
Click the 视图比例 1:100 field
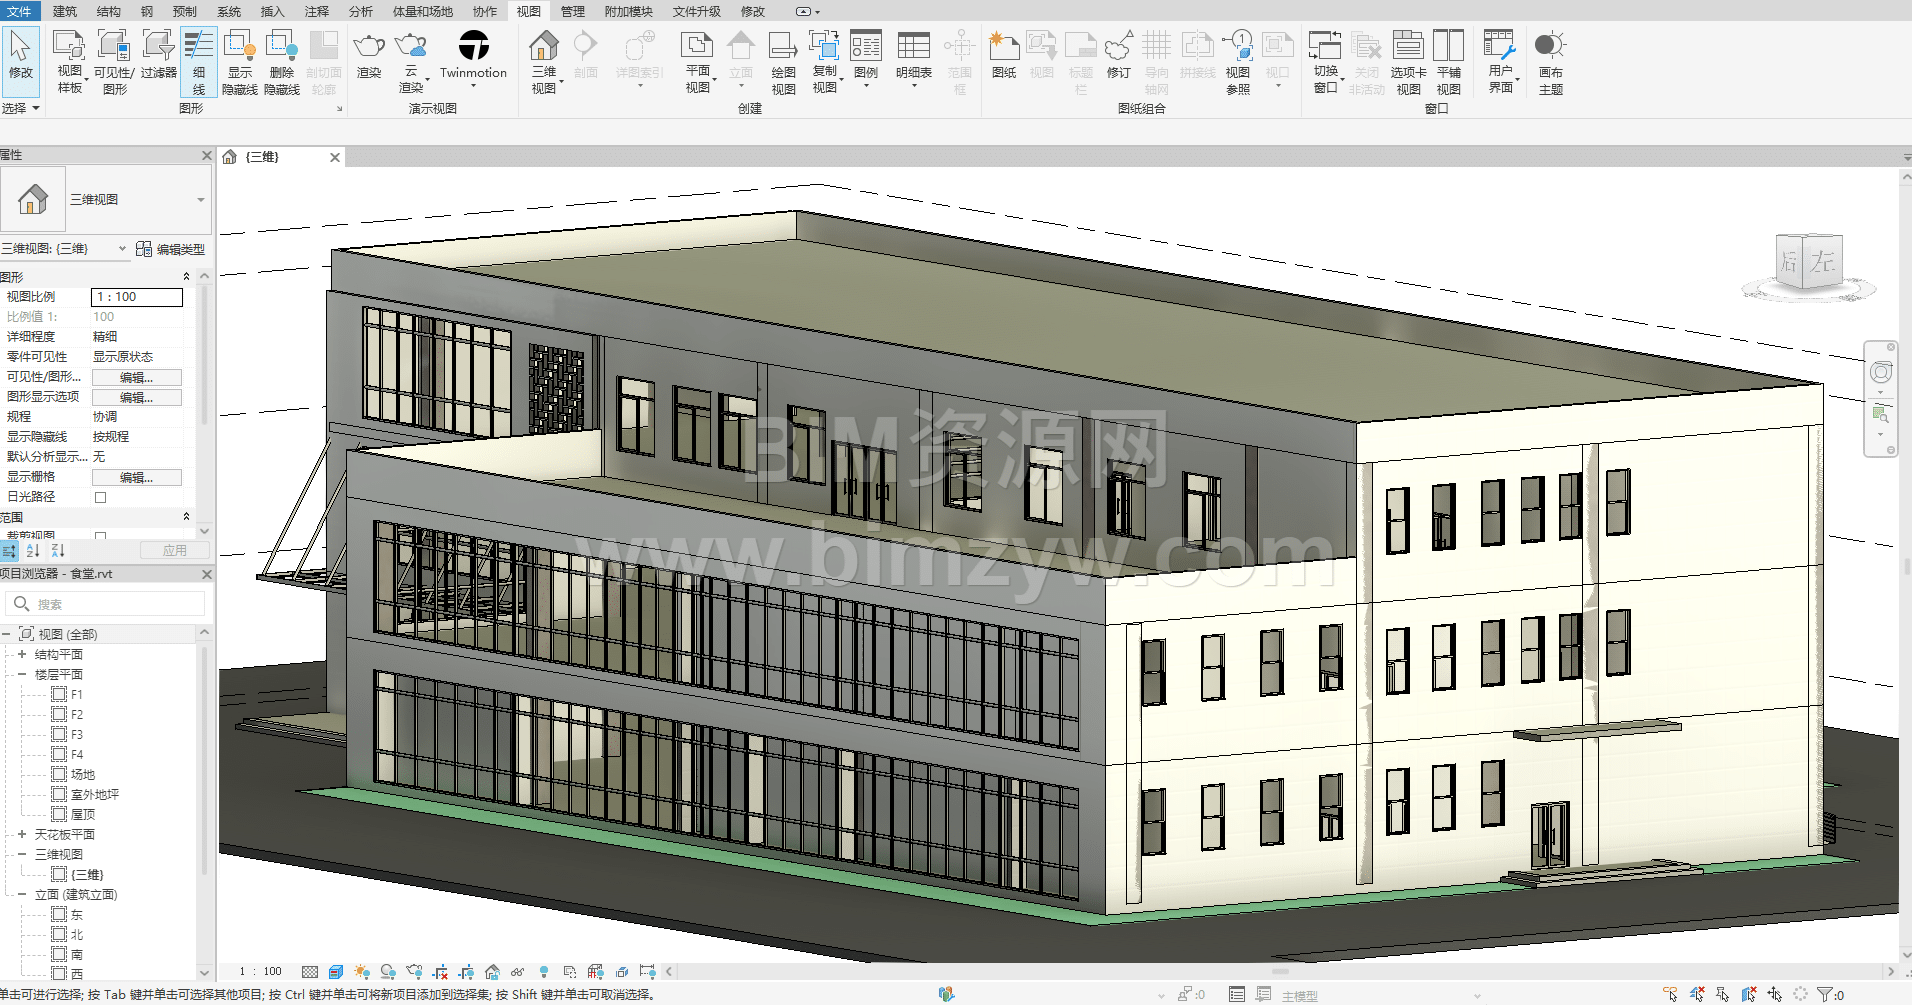(137, 297)
